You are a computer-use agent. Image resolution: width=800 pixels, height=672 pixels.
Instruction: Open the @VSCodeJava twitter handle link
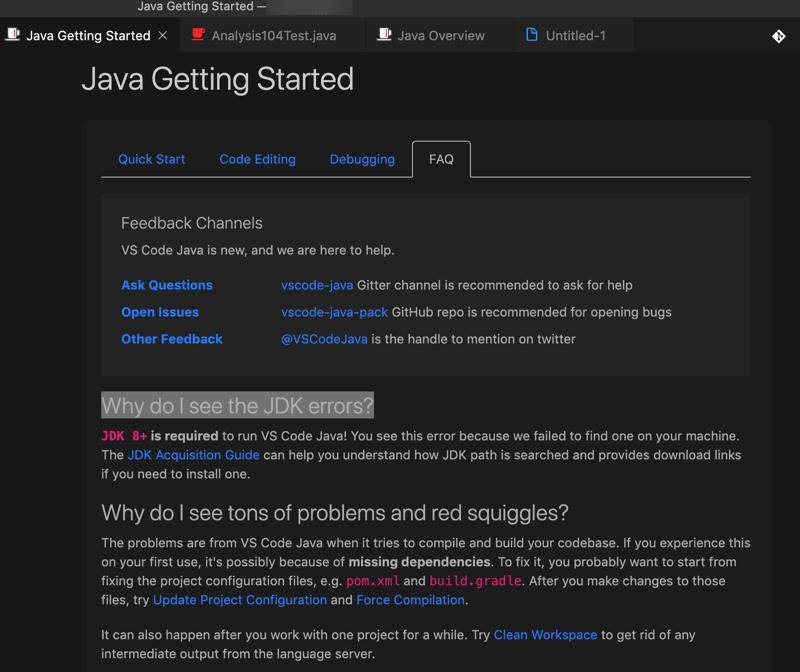(324, 339)
